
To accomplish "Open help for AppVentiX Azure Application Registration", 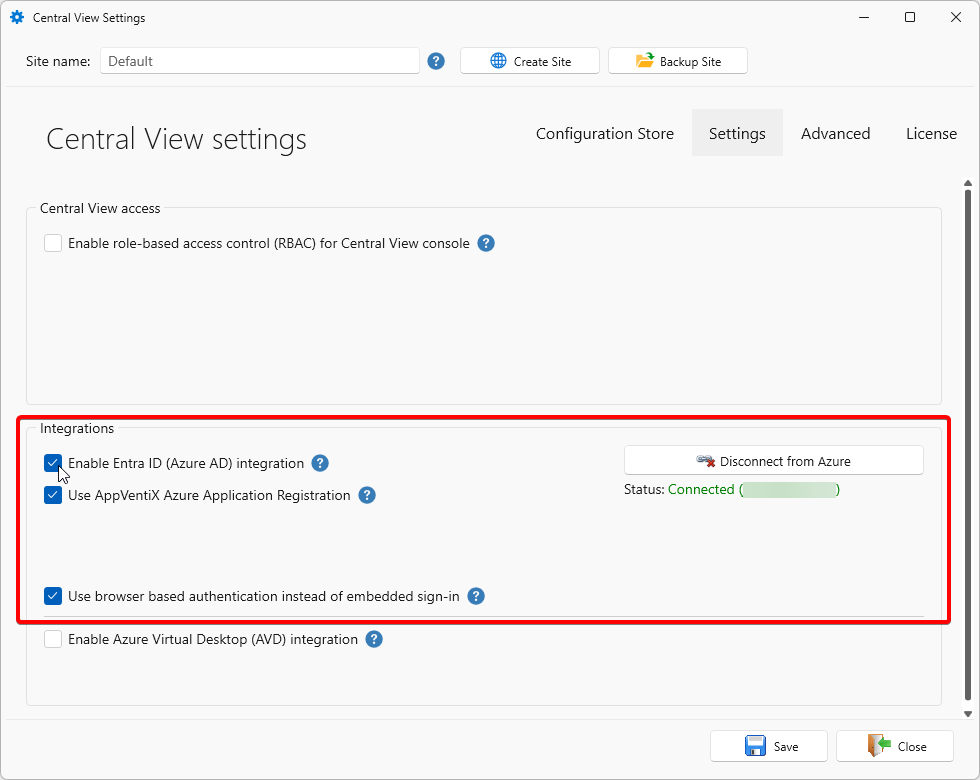I will pos(367,495).
